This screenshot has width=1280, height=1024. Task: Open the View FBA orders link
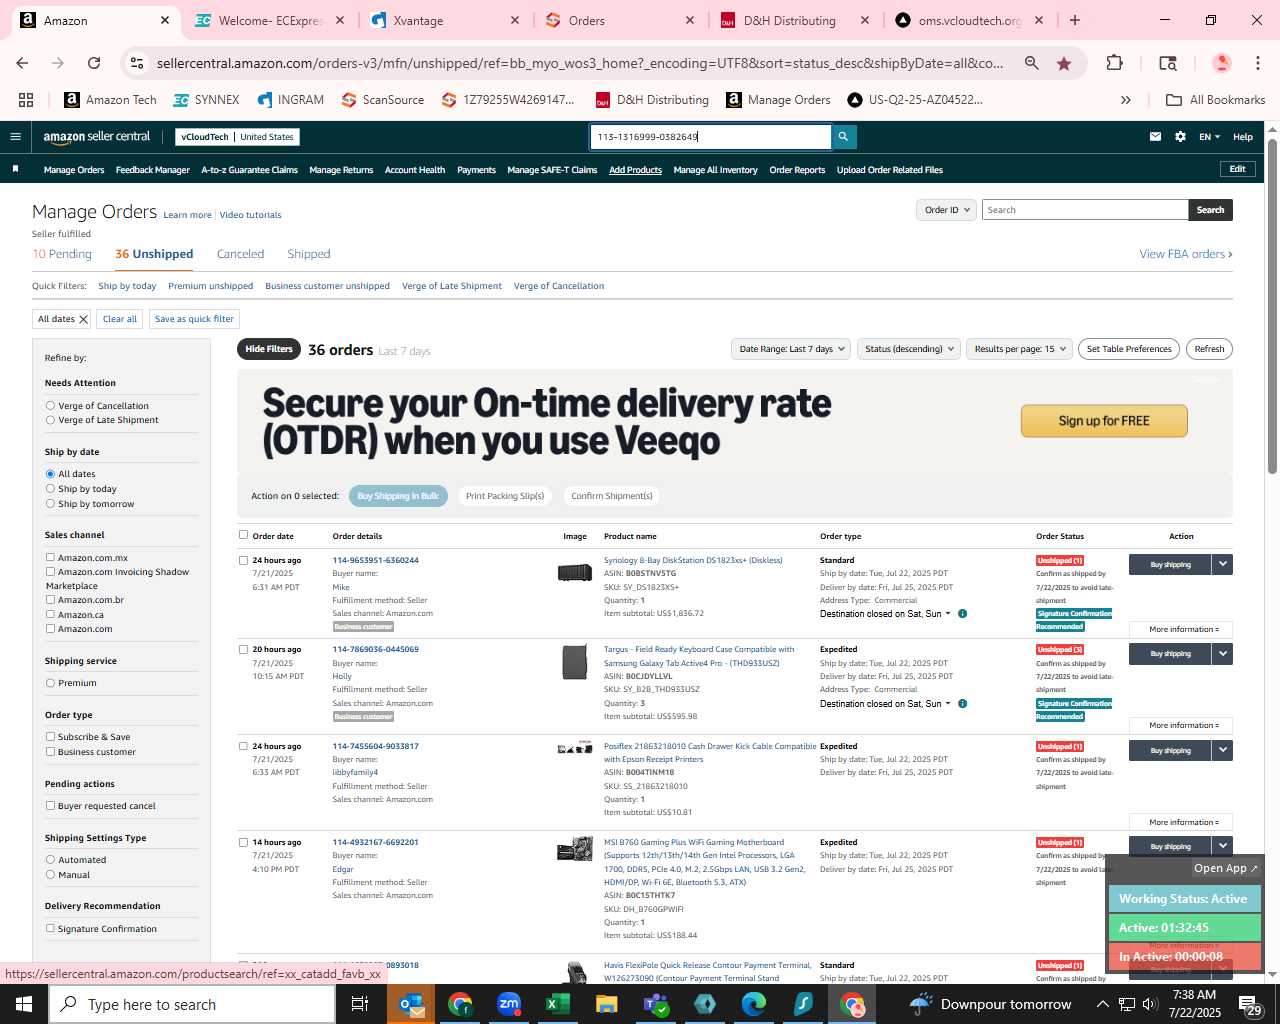tap(1186, 254)
